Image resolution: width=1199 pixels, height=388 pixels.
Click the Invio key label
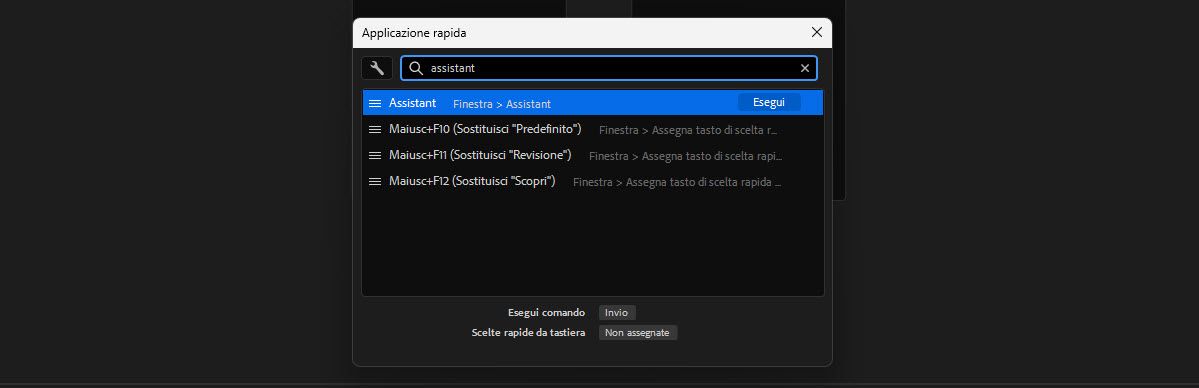[617, 312]
